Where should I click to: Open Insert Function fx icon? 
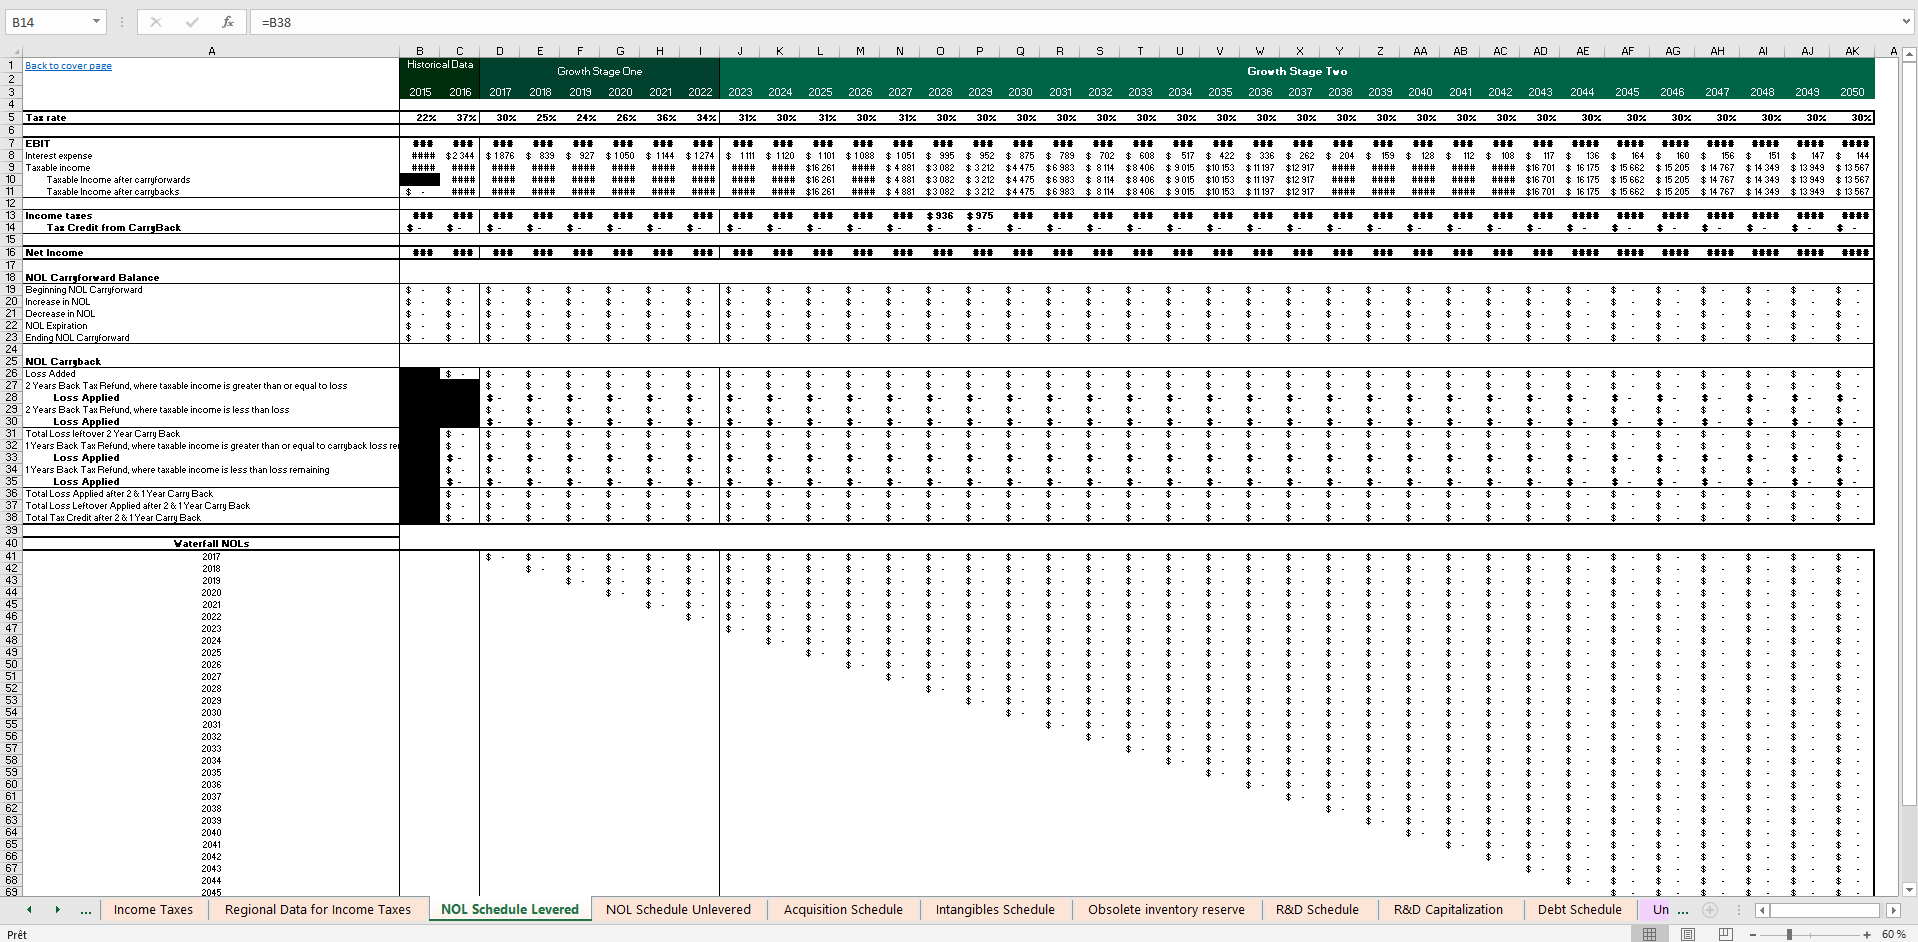[228, 22]
